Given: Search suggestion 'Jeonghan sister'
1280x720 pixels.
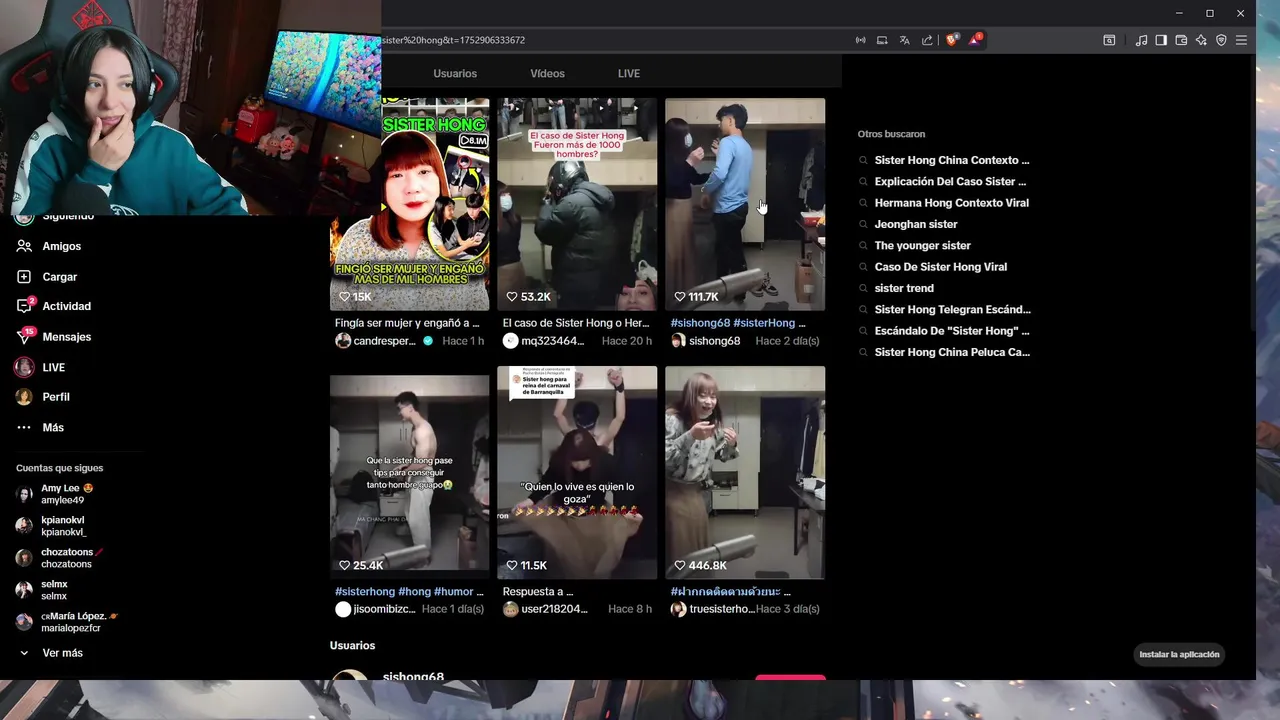Looking at the screenshot, I should point(915,224).
